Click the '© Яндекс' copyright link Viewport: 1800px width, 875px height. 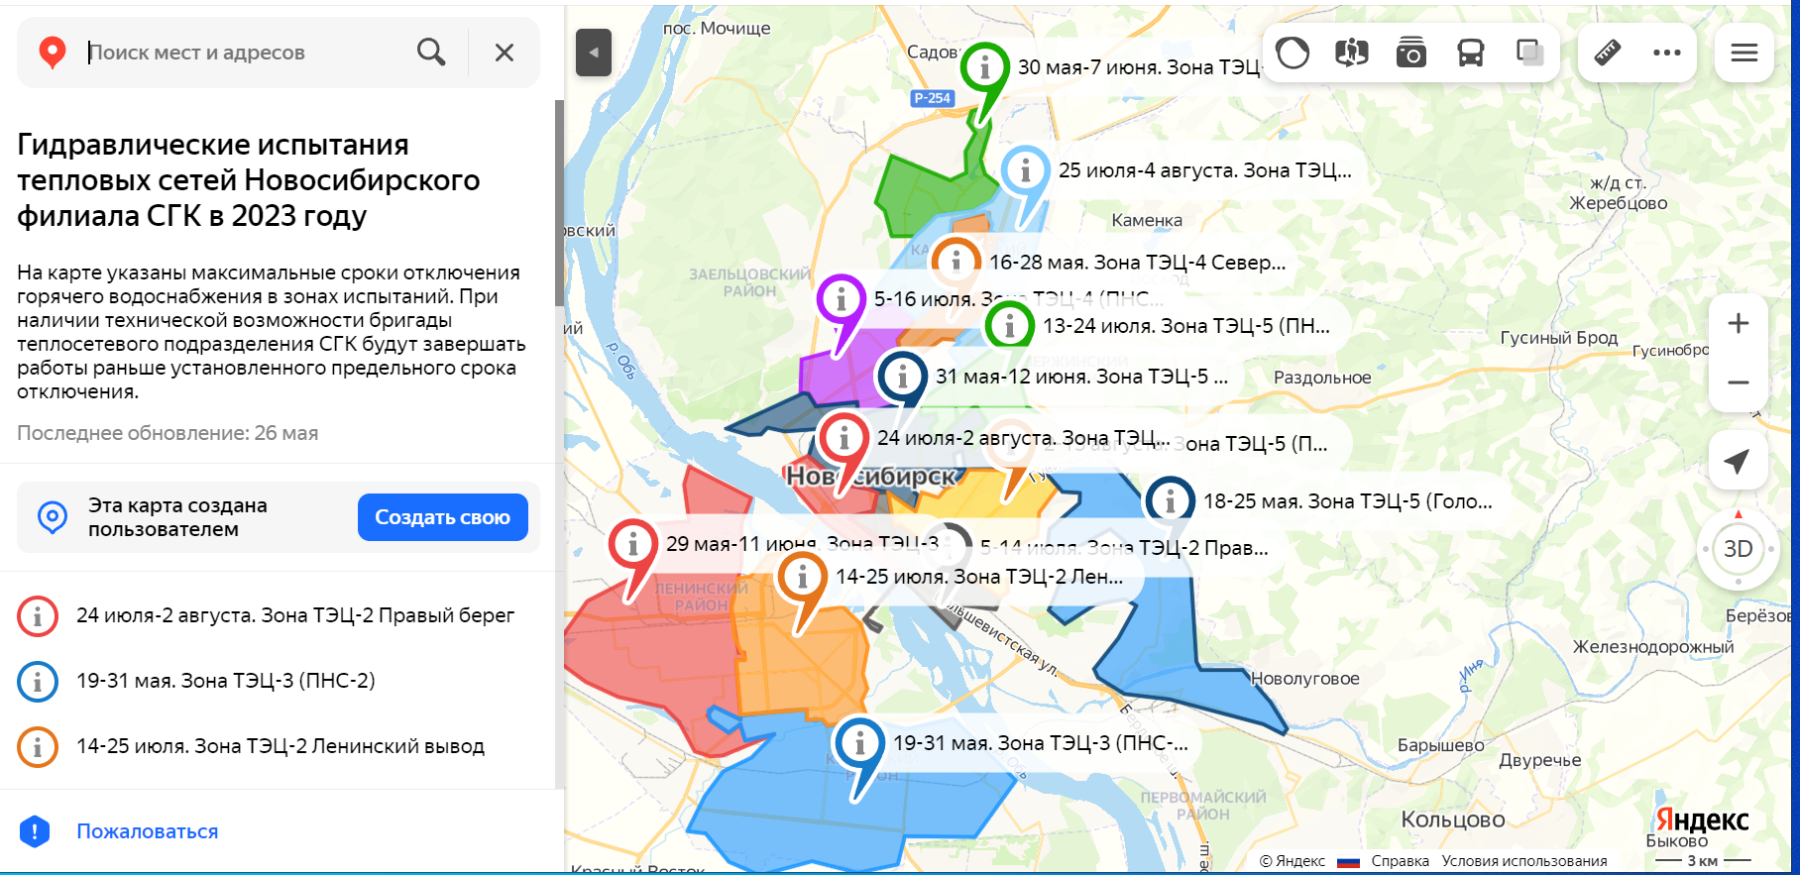click(1291, 861)
